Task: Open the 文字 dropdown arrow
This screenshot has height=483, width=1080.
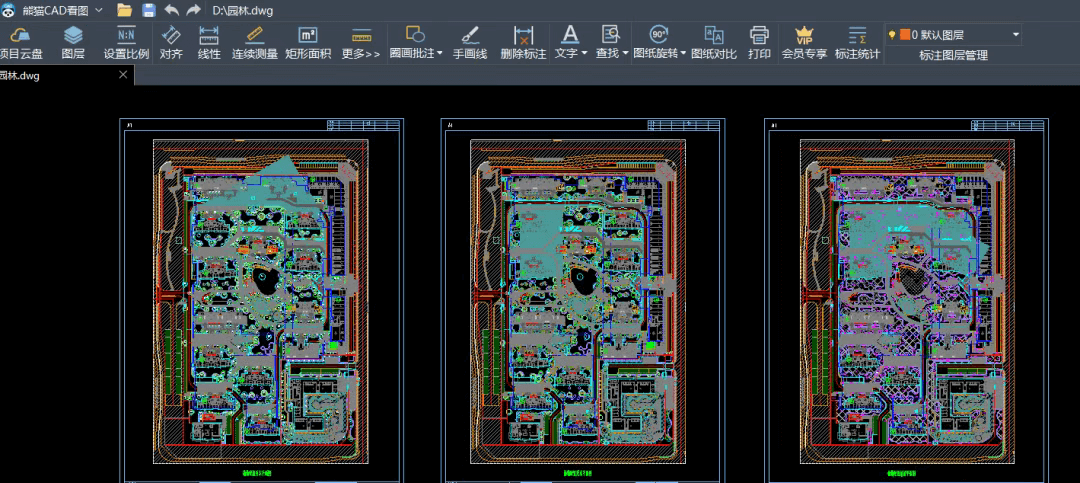Action: tap(584, 53)
